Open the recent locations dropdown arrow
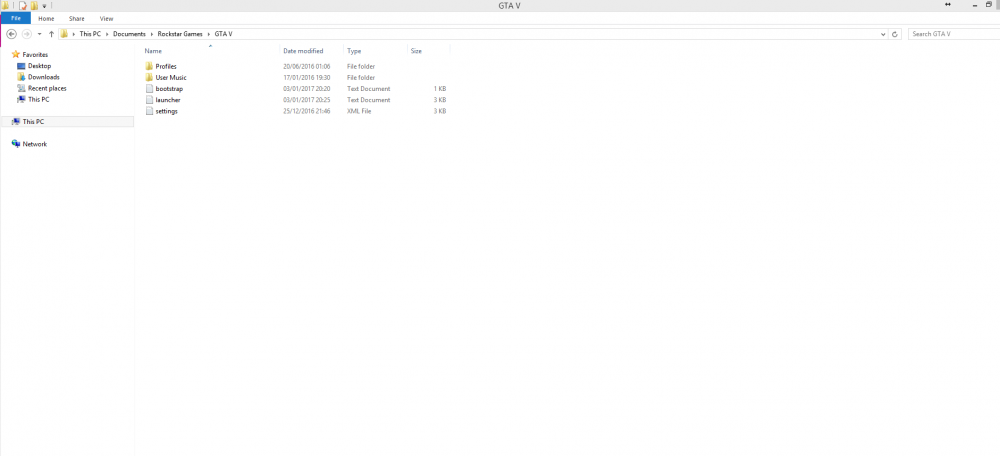 coord(40,34)
